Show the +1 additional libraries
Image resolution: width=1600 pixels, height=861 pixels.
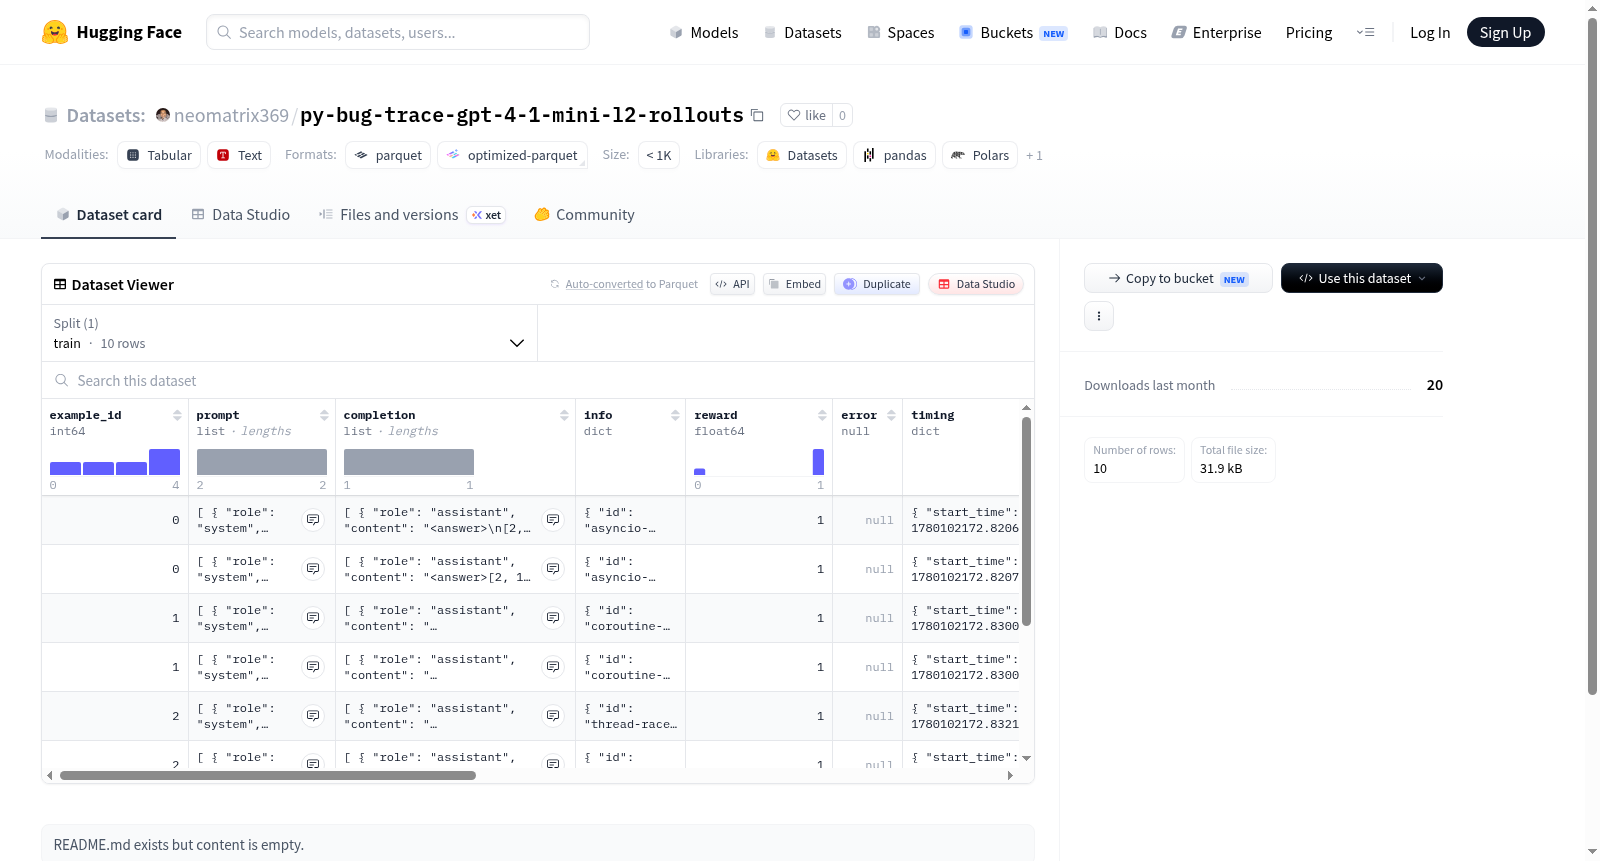[1034, 155]
